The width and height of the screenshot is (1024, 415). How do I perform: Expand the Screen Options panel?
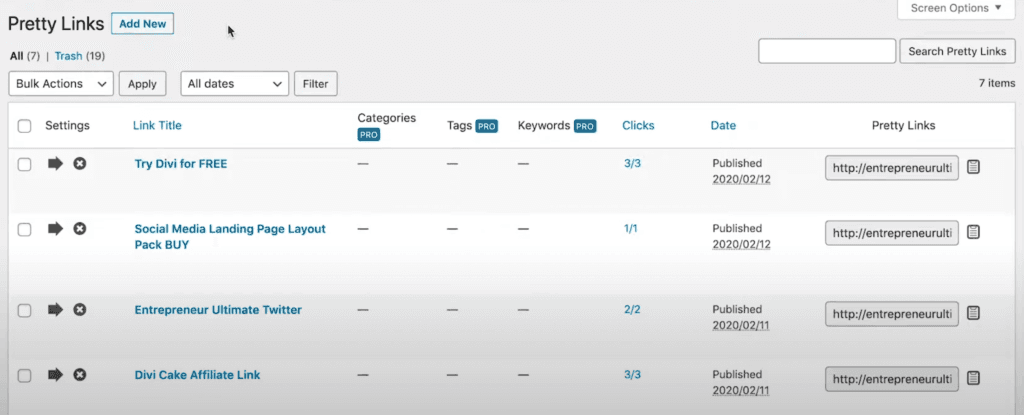[x=956, y=8]
